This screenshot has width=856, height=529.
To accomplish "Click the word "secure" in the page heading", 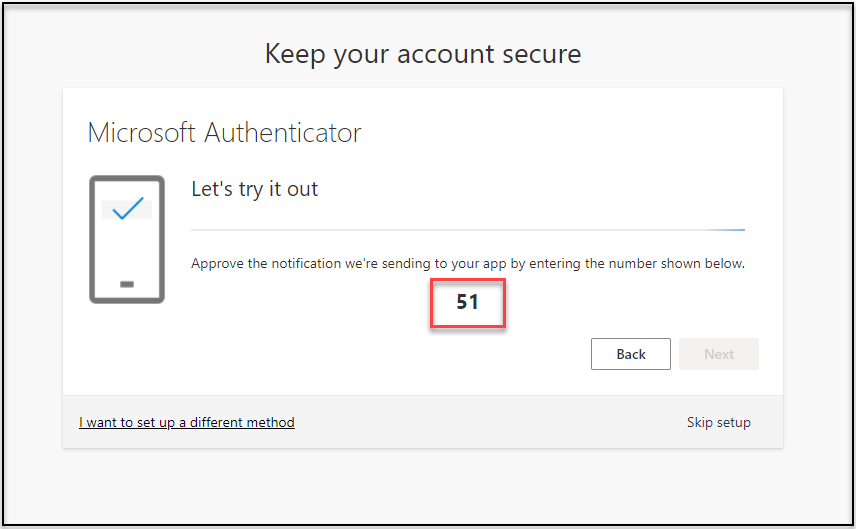I will click(x=540, y=53).
